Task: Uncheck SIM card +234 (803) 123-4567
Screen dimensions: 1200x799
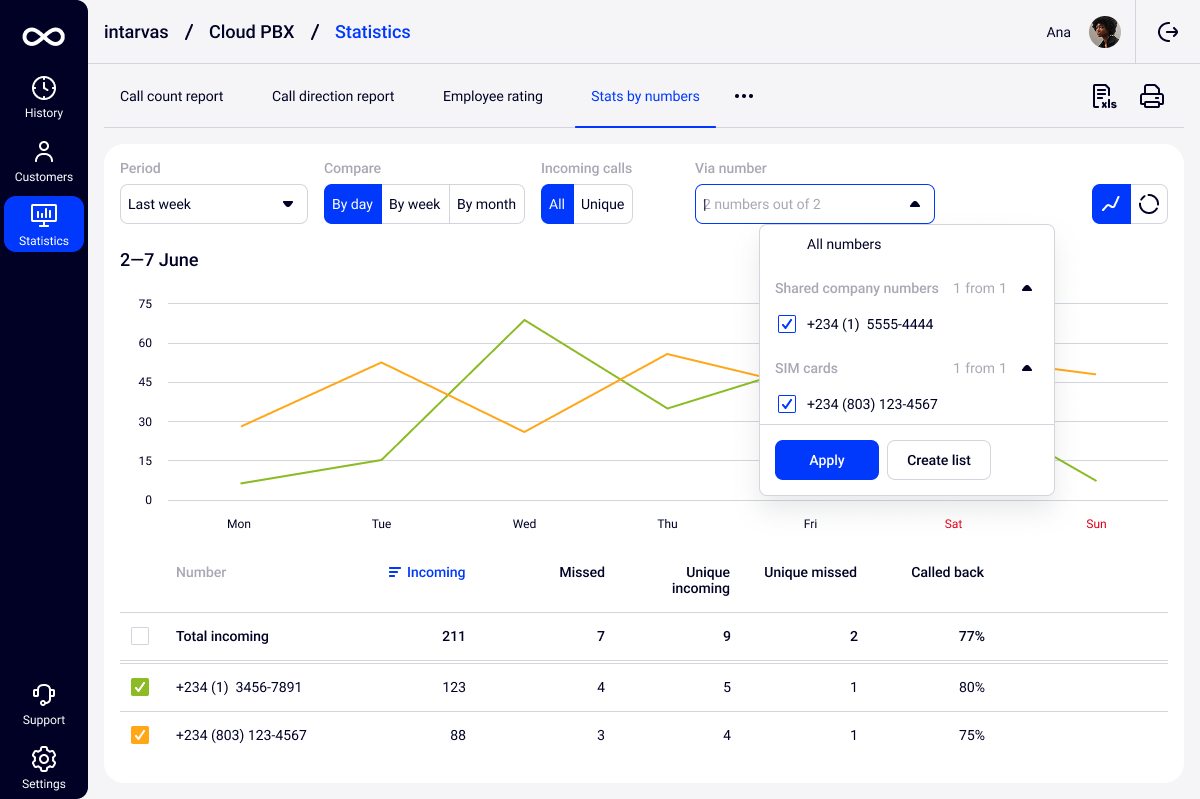Action: 787,404
